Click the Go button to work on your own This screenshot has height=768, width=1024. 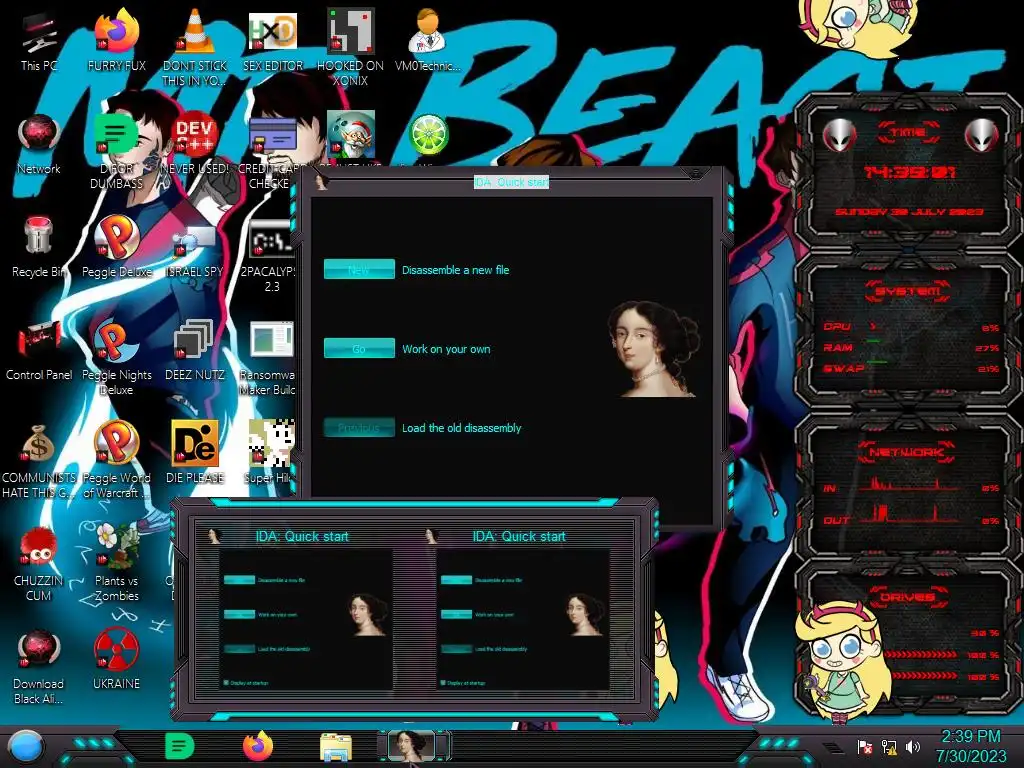pyautogui.click(x=359, y=348)
